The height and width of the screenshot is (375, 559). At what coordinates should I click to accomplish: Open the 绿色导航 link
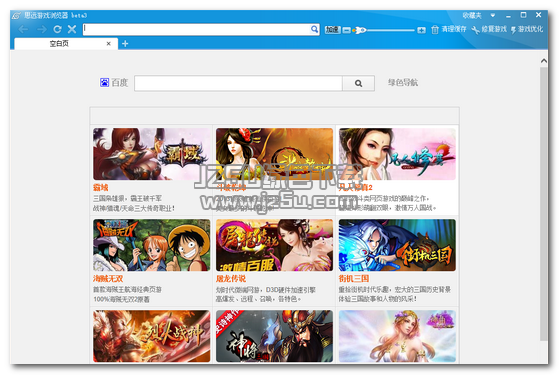pyautogui.click(x=403, y=83)
